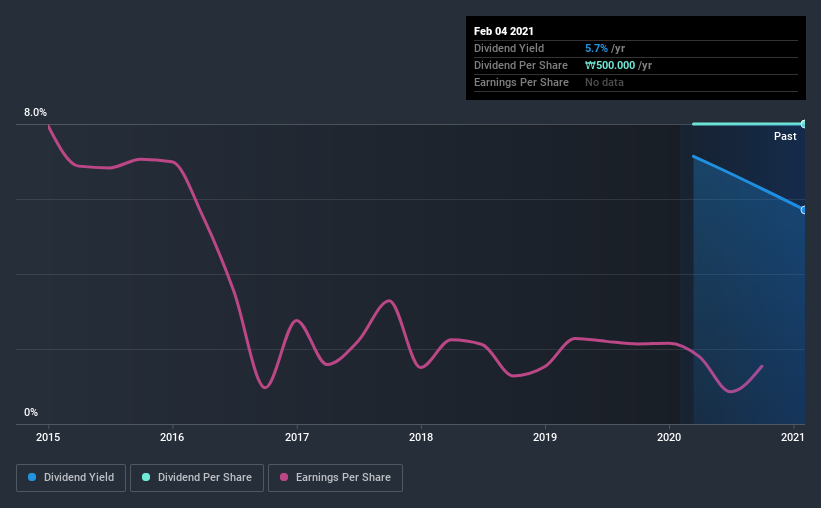Click the 8.0% y-axis label
Screen dimensions: 821x508
click(x=35, y=113)
